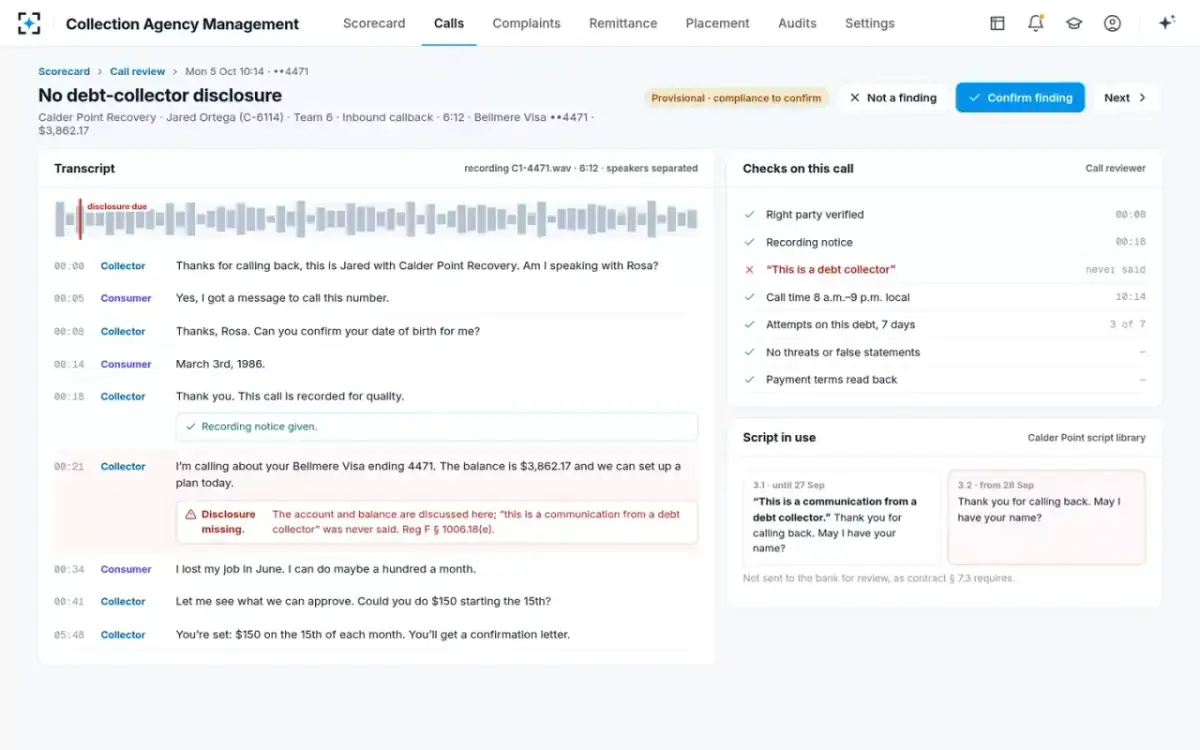
Task: Go to the Placement tab
Action: [718, 23]
